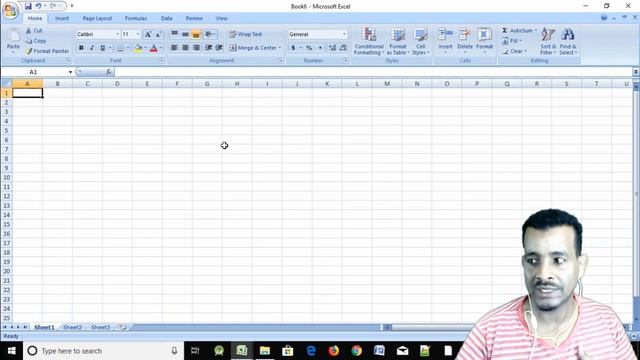Screen dimensions: 640x360
Task: Open Cell Styles gallery
Action: (x=420, y=41)
